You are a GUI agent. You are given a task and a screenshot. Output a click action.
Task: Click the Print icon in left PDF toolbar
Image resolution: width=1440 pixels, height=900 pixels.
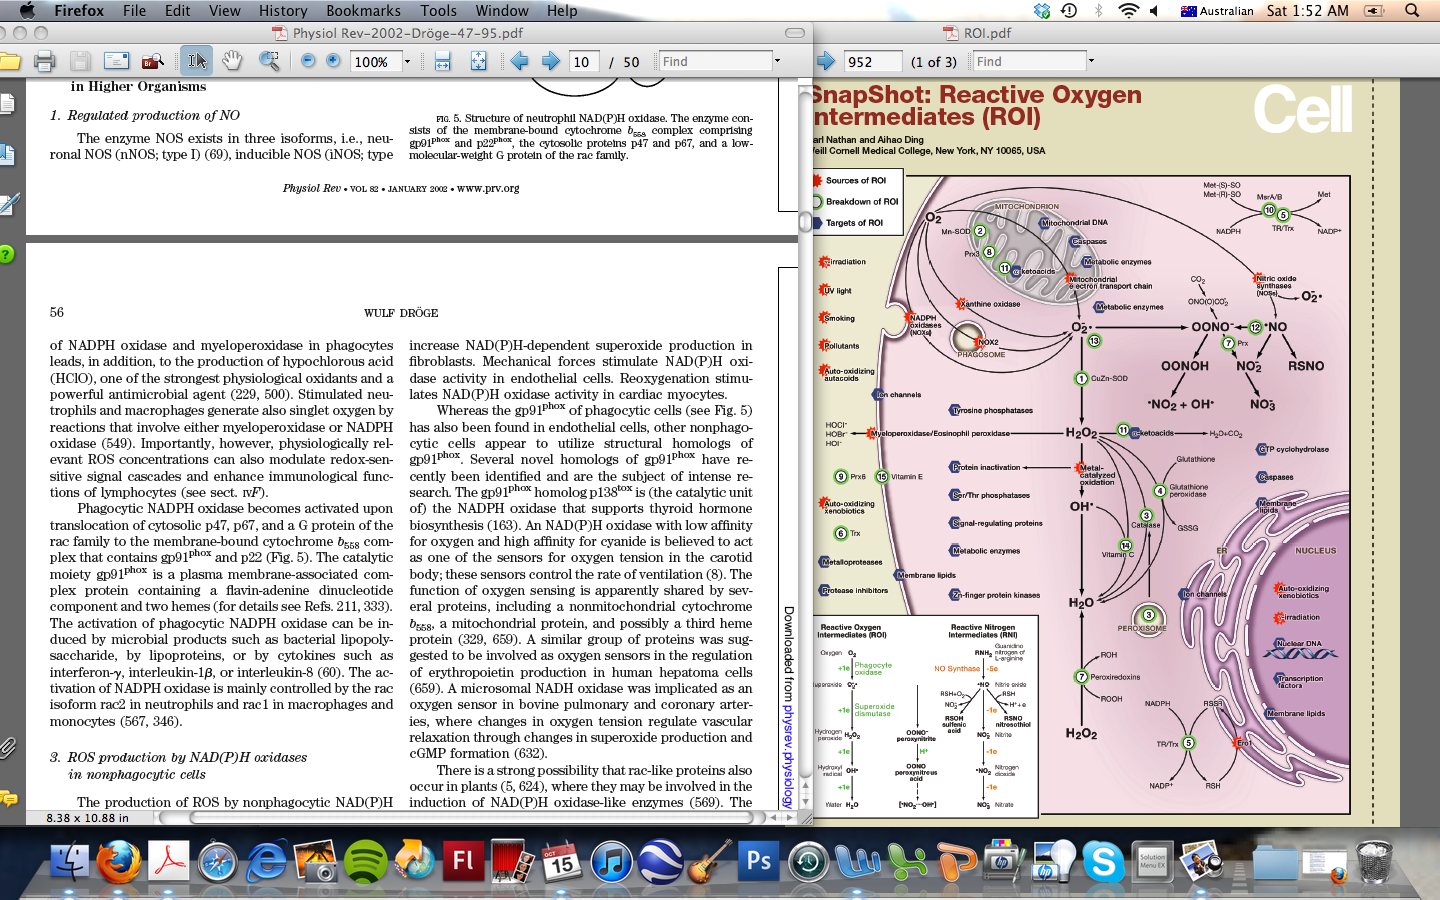(x=44, y=62)
